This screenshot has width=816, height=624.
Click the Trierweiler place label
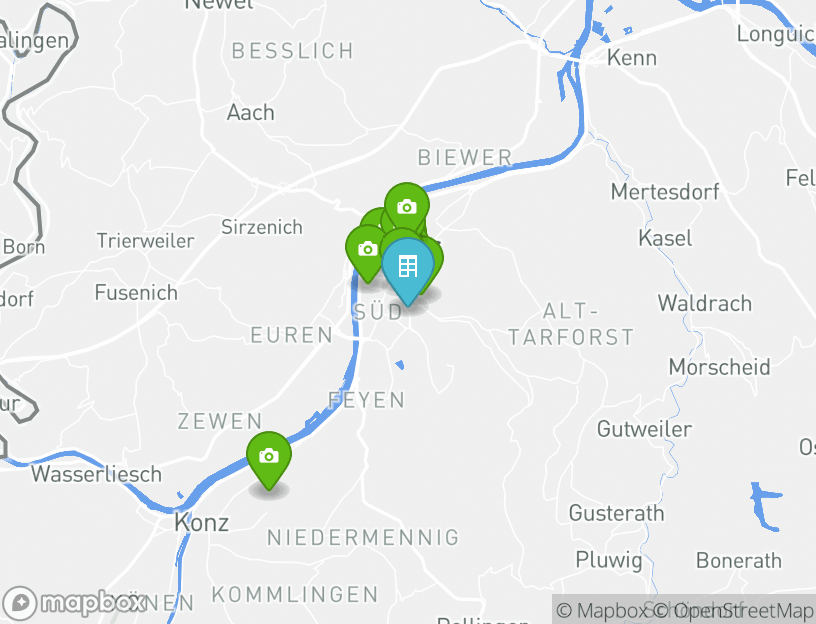pos(145,241)
